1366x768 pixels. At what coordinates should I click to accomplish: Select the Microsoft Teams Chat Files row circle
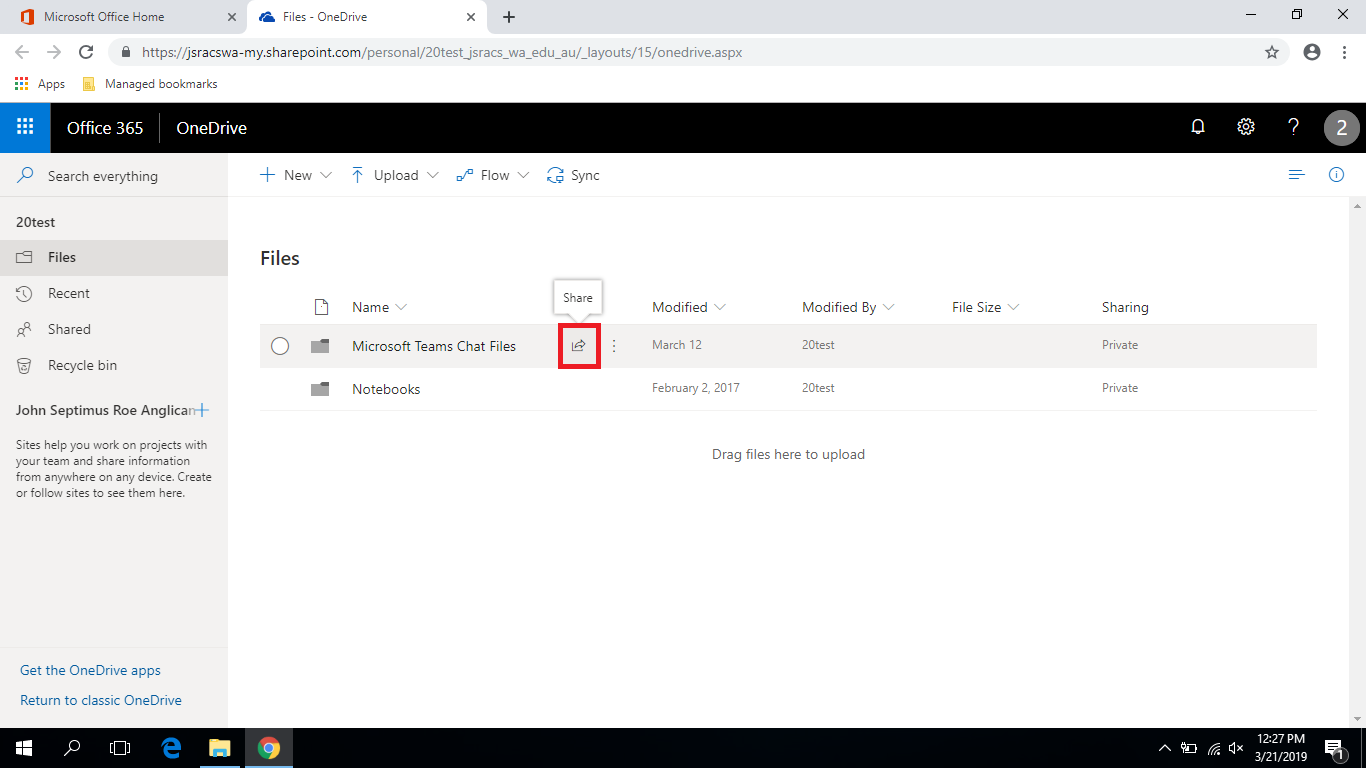click(x=280, y=346)
